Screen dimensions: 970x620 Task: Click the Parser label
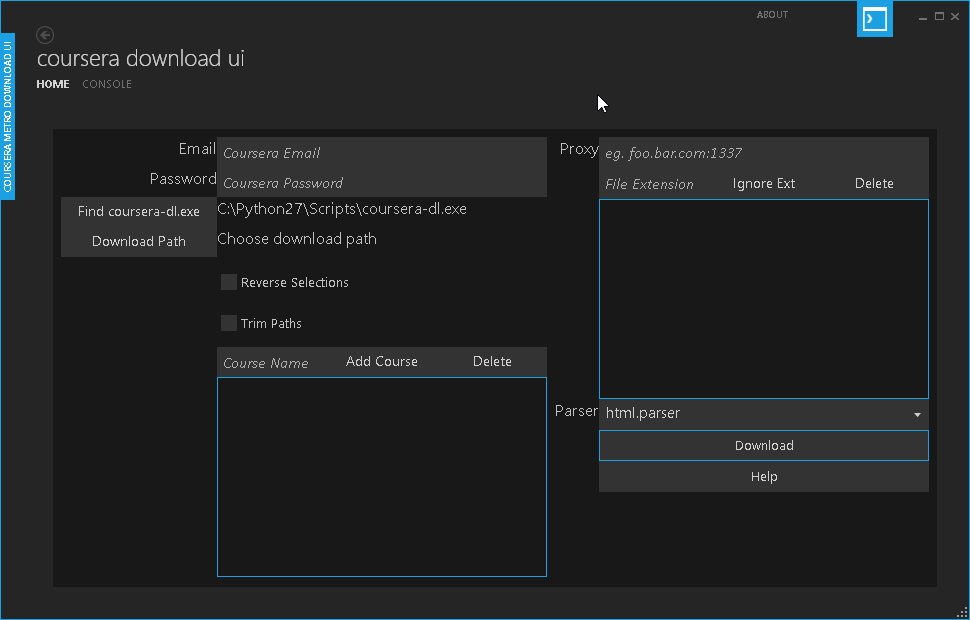click(576, 411)
